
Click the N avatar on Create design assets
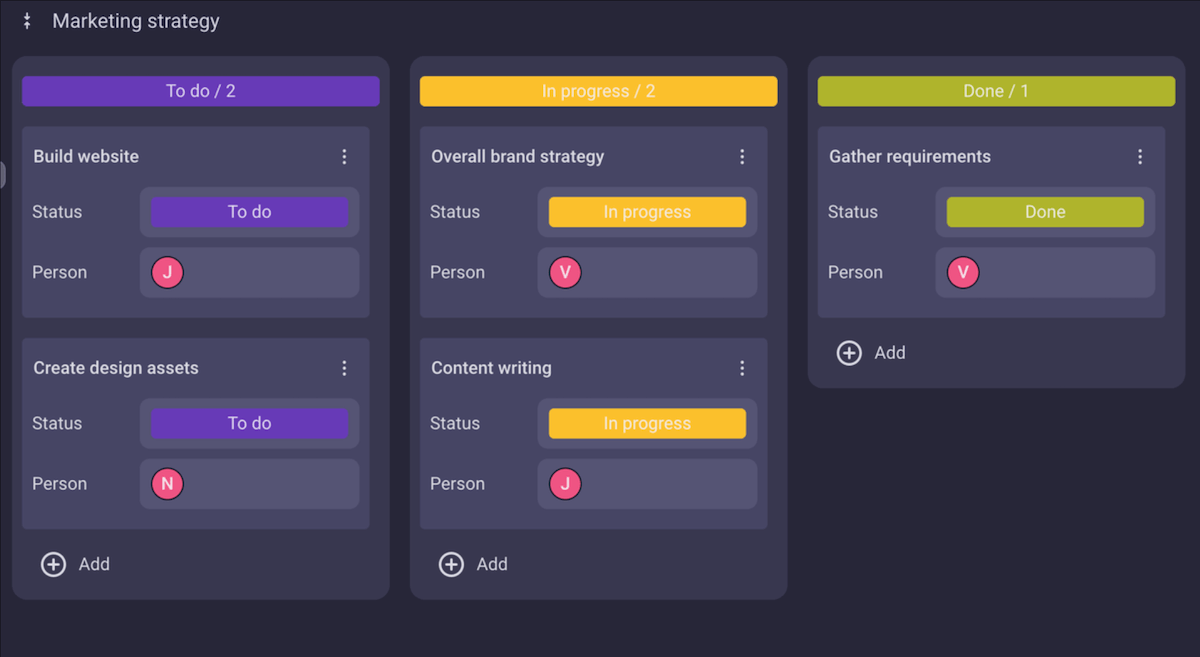click(x=167, y=484)
